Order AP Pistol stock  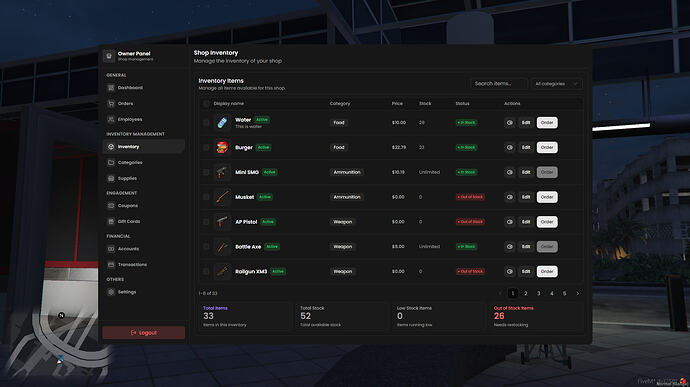547,221
